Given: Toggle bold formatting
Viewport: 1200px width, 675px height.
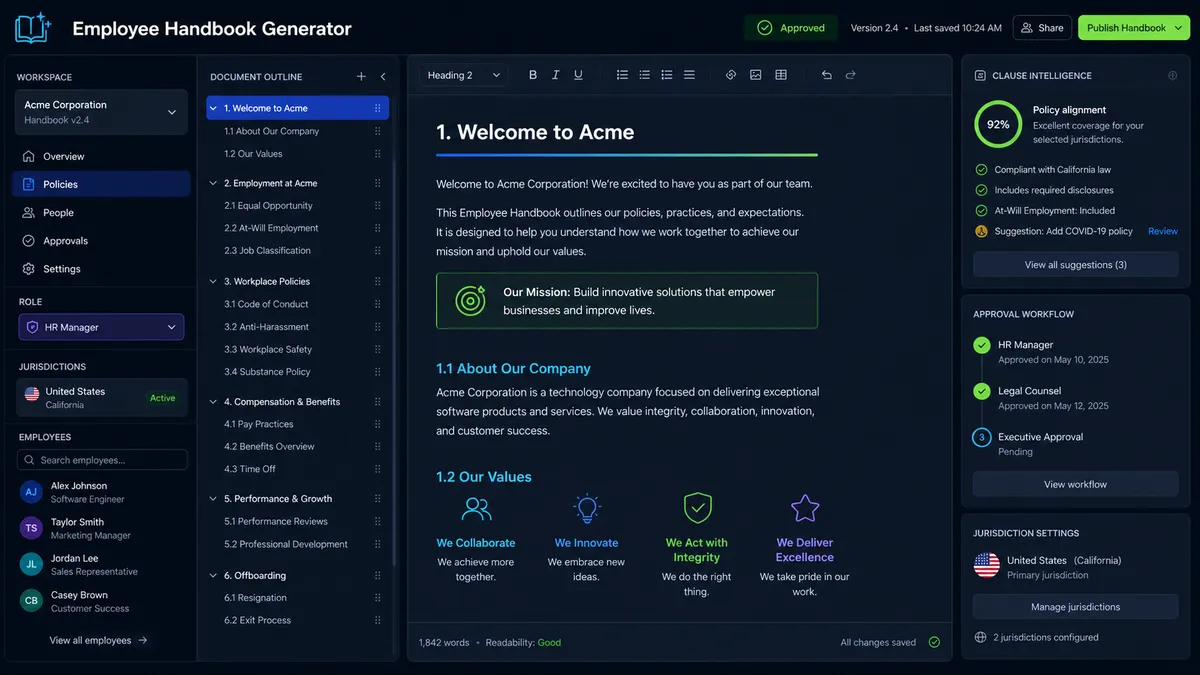Looking at the screenshot, I should click(x=533, y=75).
